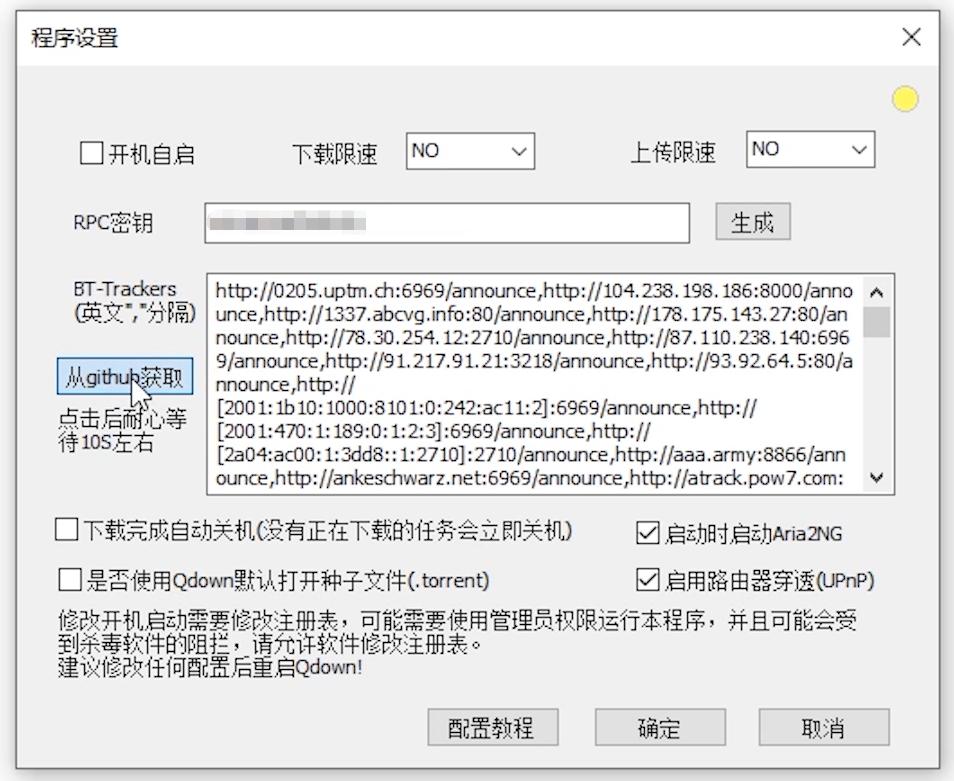Click the 取消 cancel button
The height and width of the screenshot is (781, 954).
pyautogui.click(x=823, y=727)
